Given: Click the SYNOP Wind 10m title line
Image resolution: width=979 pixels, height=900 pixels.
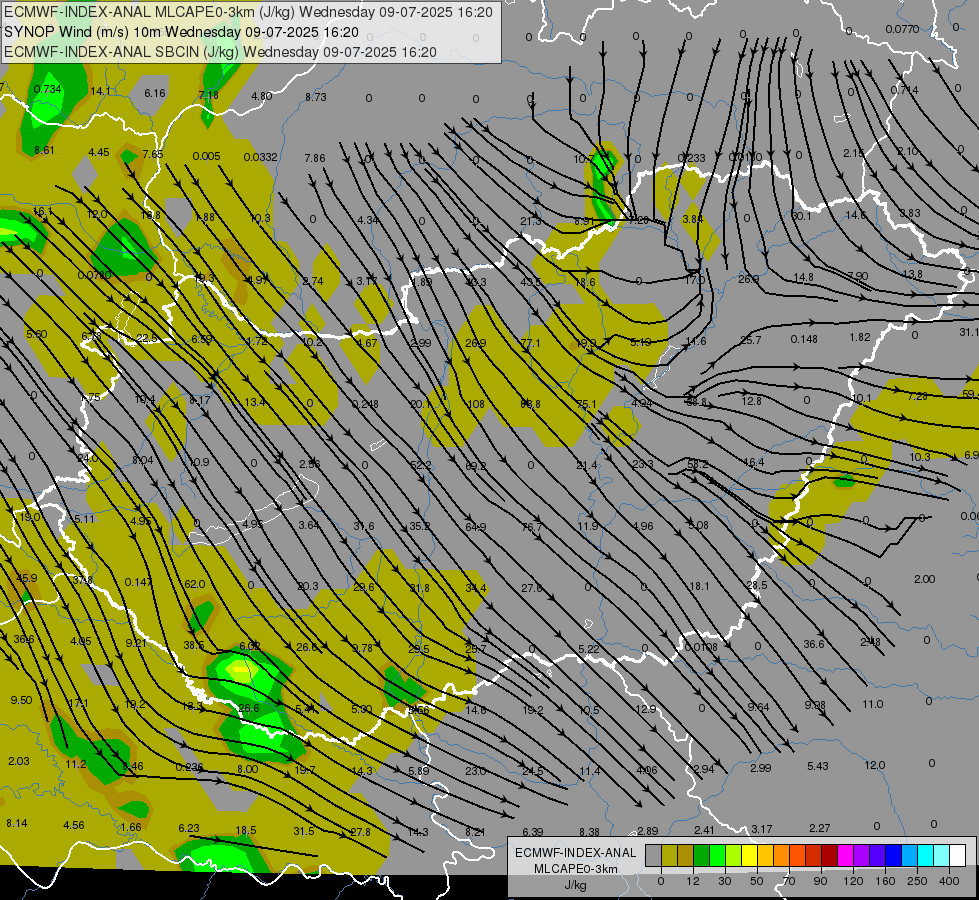Looking at the screenshot, I should 182,32.
